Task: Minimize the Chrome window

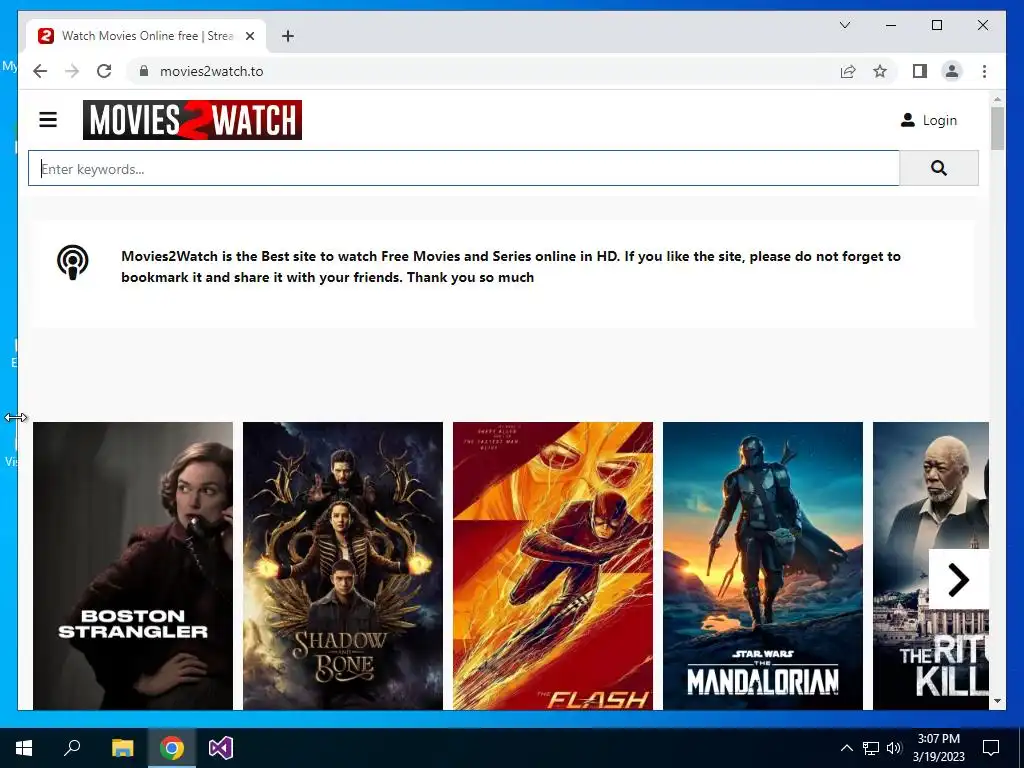Action: click(x=891, y=25)
